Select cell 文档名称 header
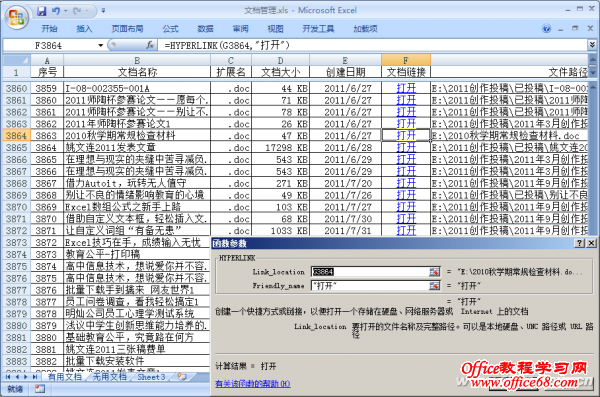This screenshot has width=600, height=397. pyautogui.click(x=137, y=72)
